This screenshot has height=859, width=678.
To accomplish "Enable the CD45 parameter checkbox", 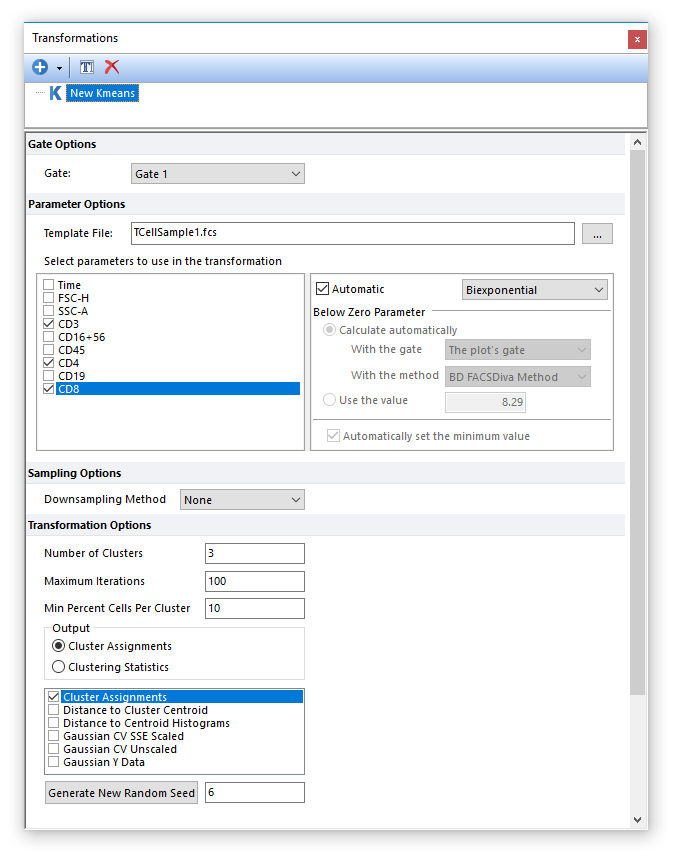I will [x=49, y=350].
